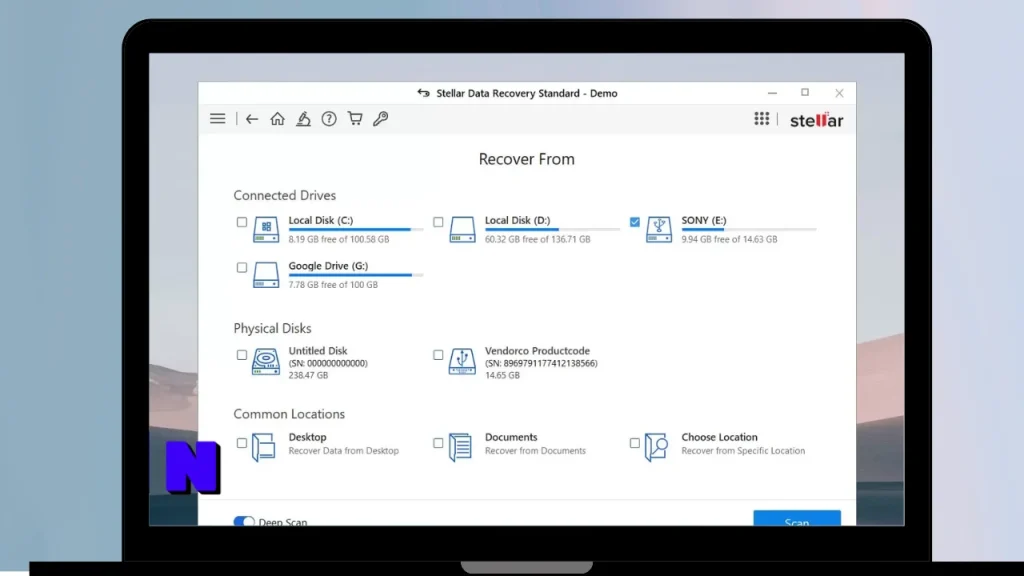This screenshot has width=1024, height=576.
Task: Select the 'Local Disk (D:)' label
Action: (x=517, y=220)
